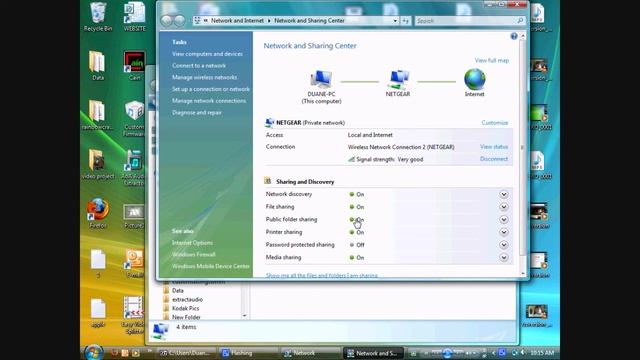The image size is (640, 360).
Task: Click the Network and S... taskbar button
Action: coord(372,353)
